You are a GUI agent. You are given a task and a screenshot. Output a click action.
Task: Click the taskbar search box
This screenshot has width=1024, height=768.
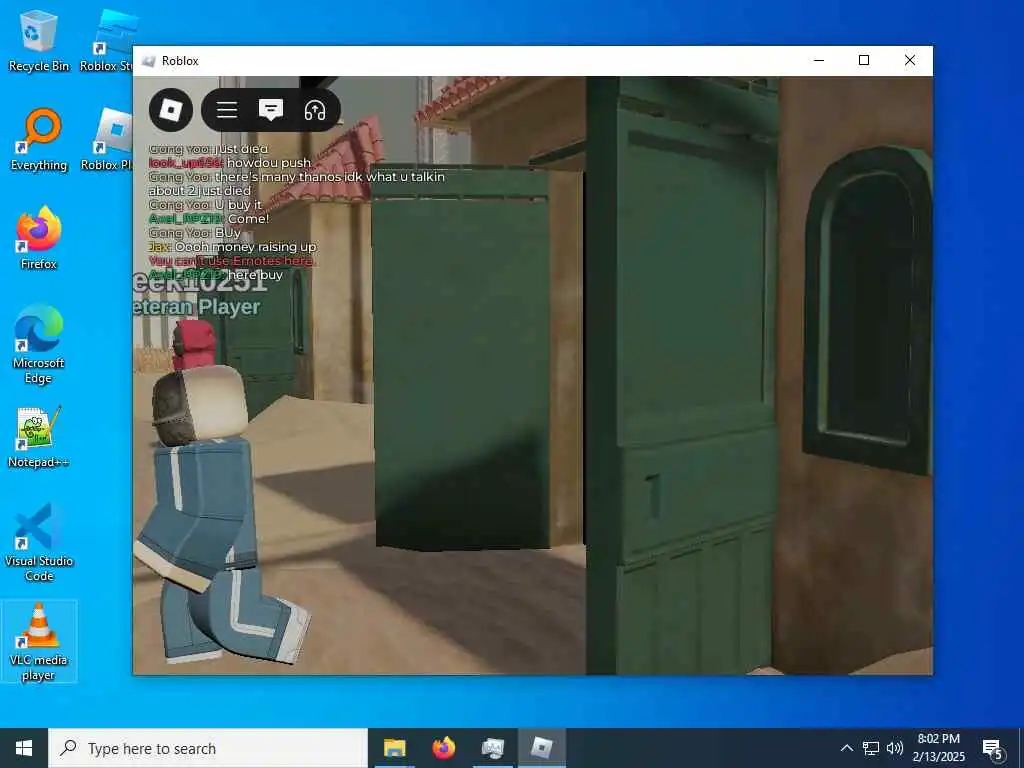pyautogui.click(x=208, y=748)
